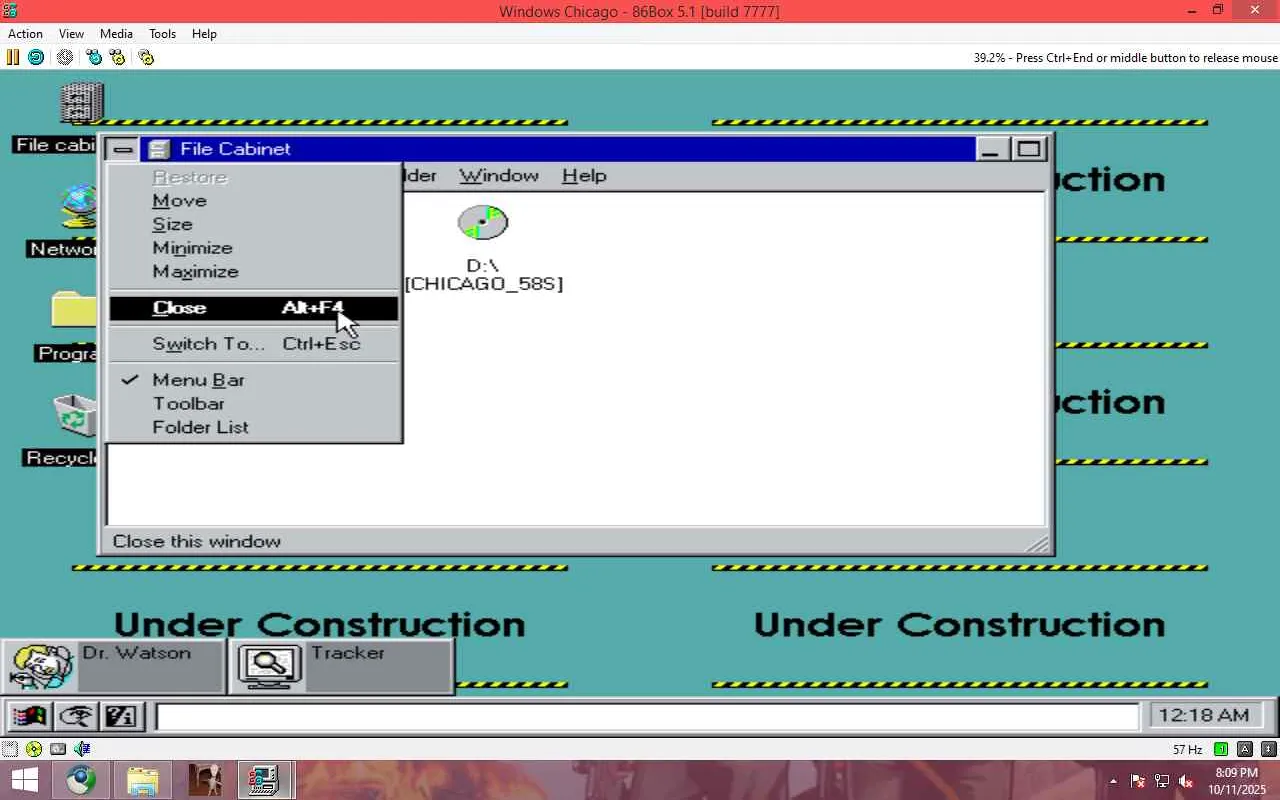Click the 39.2% mouse release status text

point(1125,58)
